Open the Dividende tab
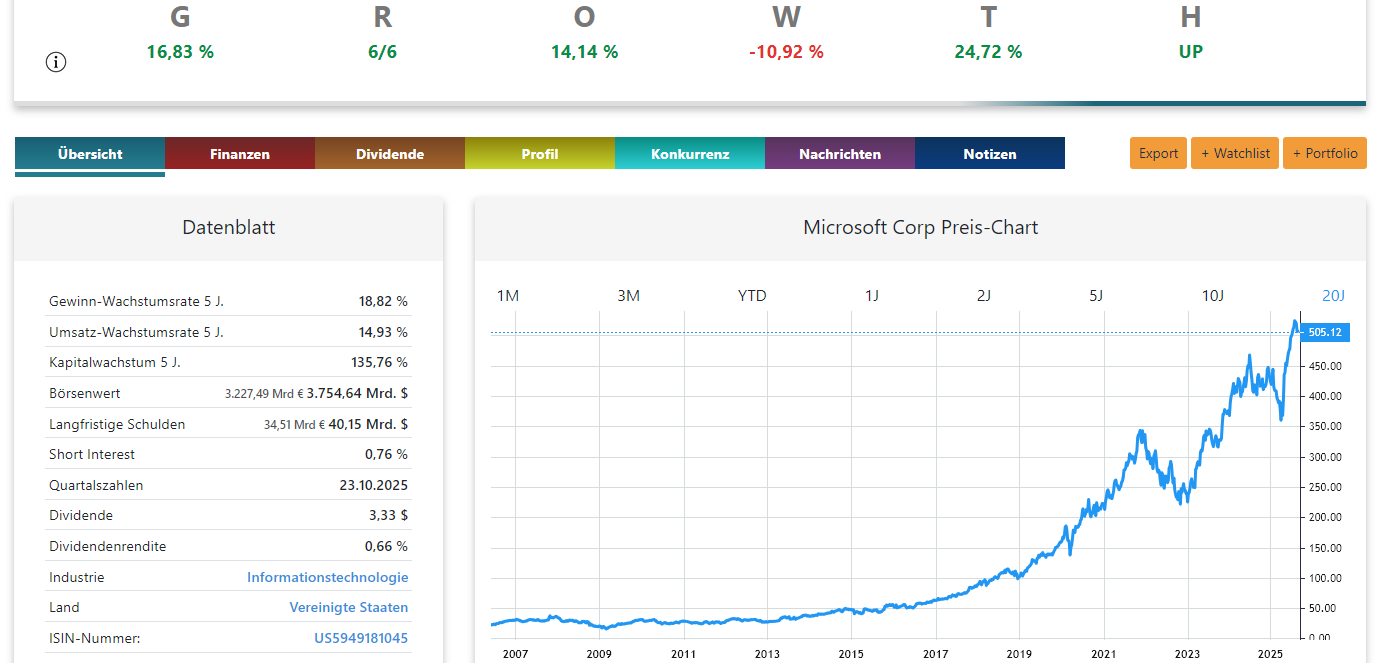This screenshot has width=1381, height=663. tap(390, 154)
